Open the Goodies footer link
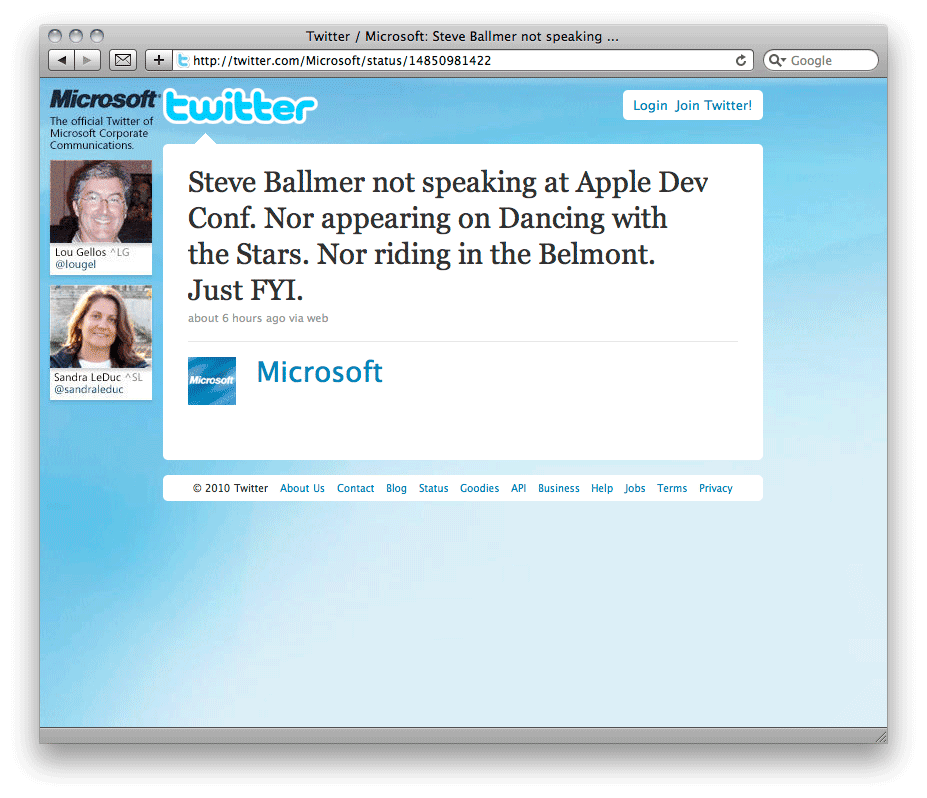927x798 pixels. click(x=479, y=488)
